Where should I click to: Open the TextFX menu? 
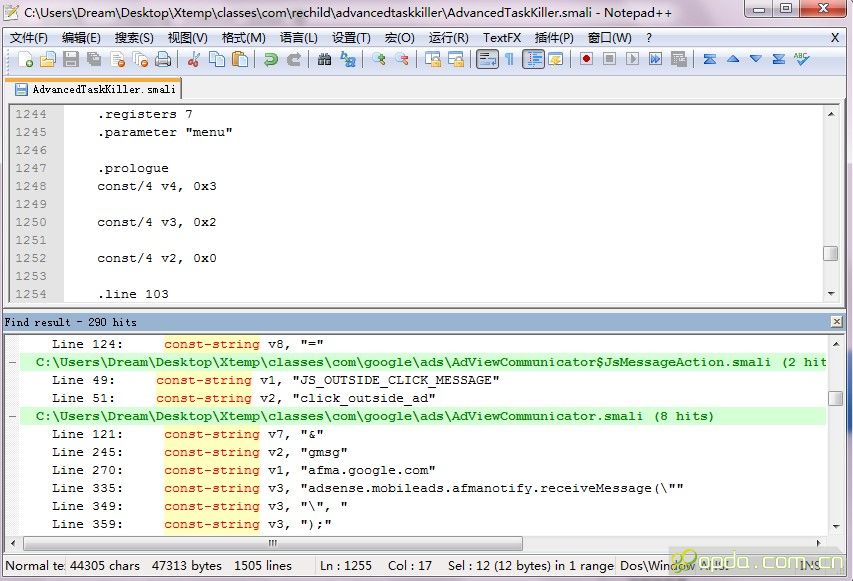tap(502, 38)
